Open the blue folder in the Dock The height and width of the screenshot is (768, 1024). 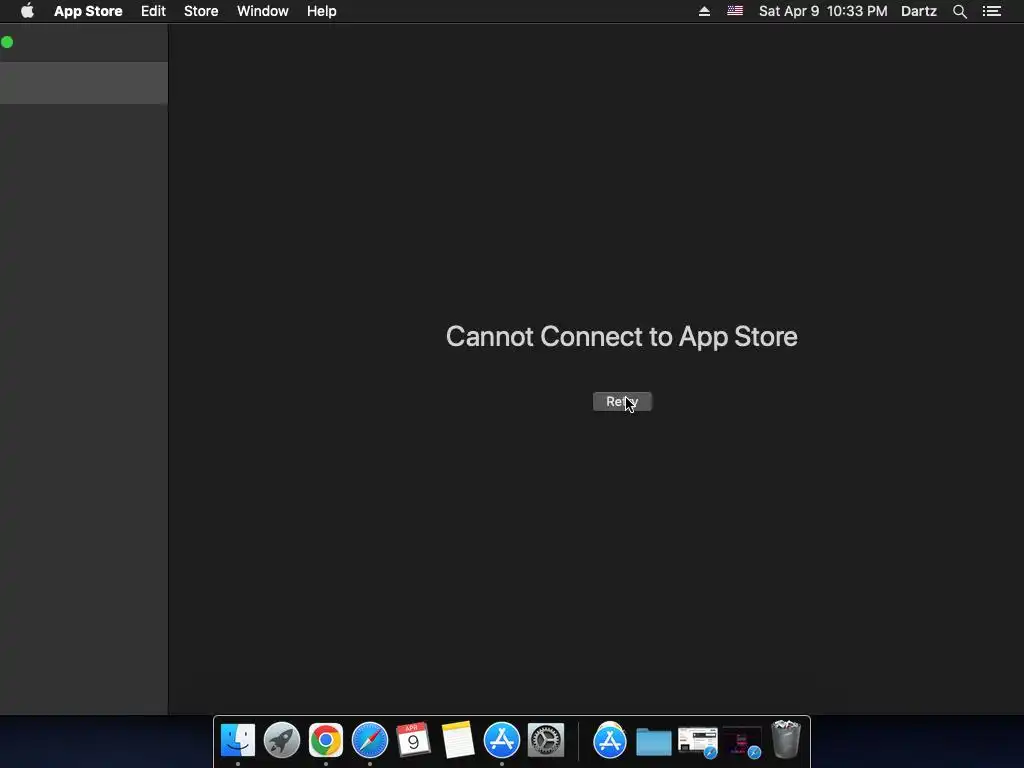(654, 741)
